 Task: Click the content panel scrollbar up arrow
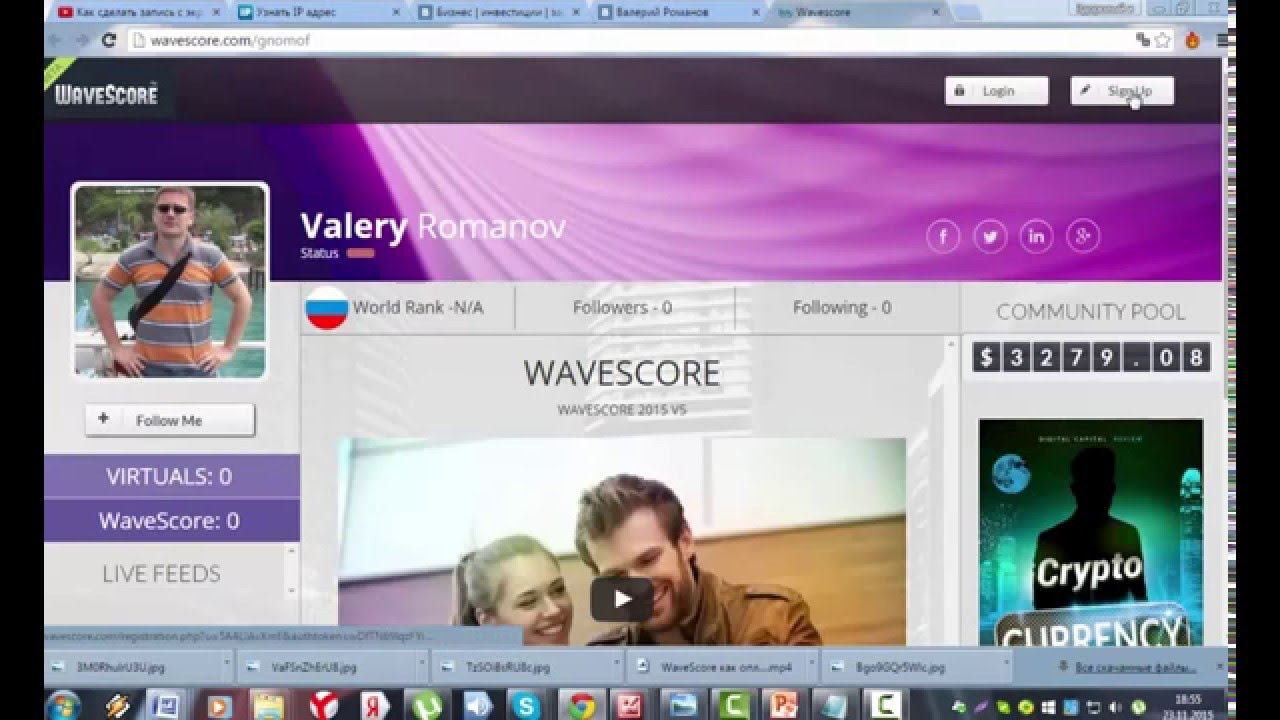950,343
